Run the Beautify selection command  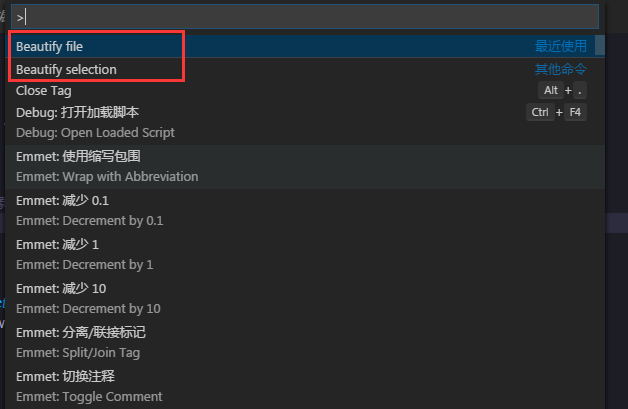tap(66, 69)
